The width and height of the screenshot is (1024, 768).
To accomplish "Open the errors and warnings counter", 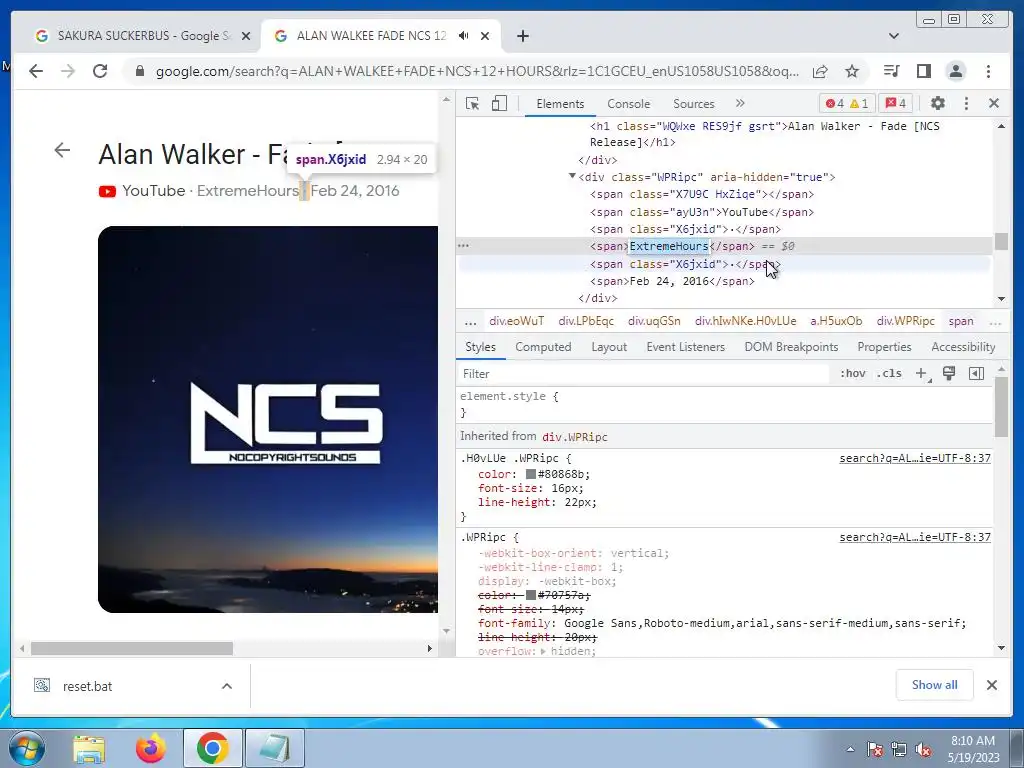I will tap(847, 103).
